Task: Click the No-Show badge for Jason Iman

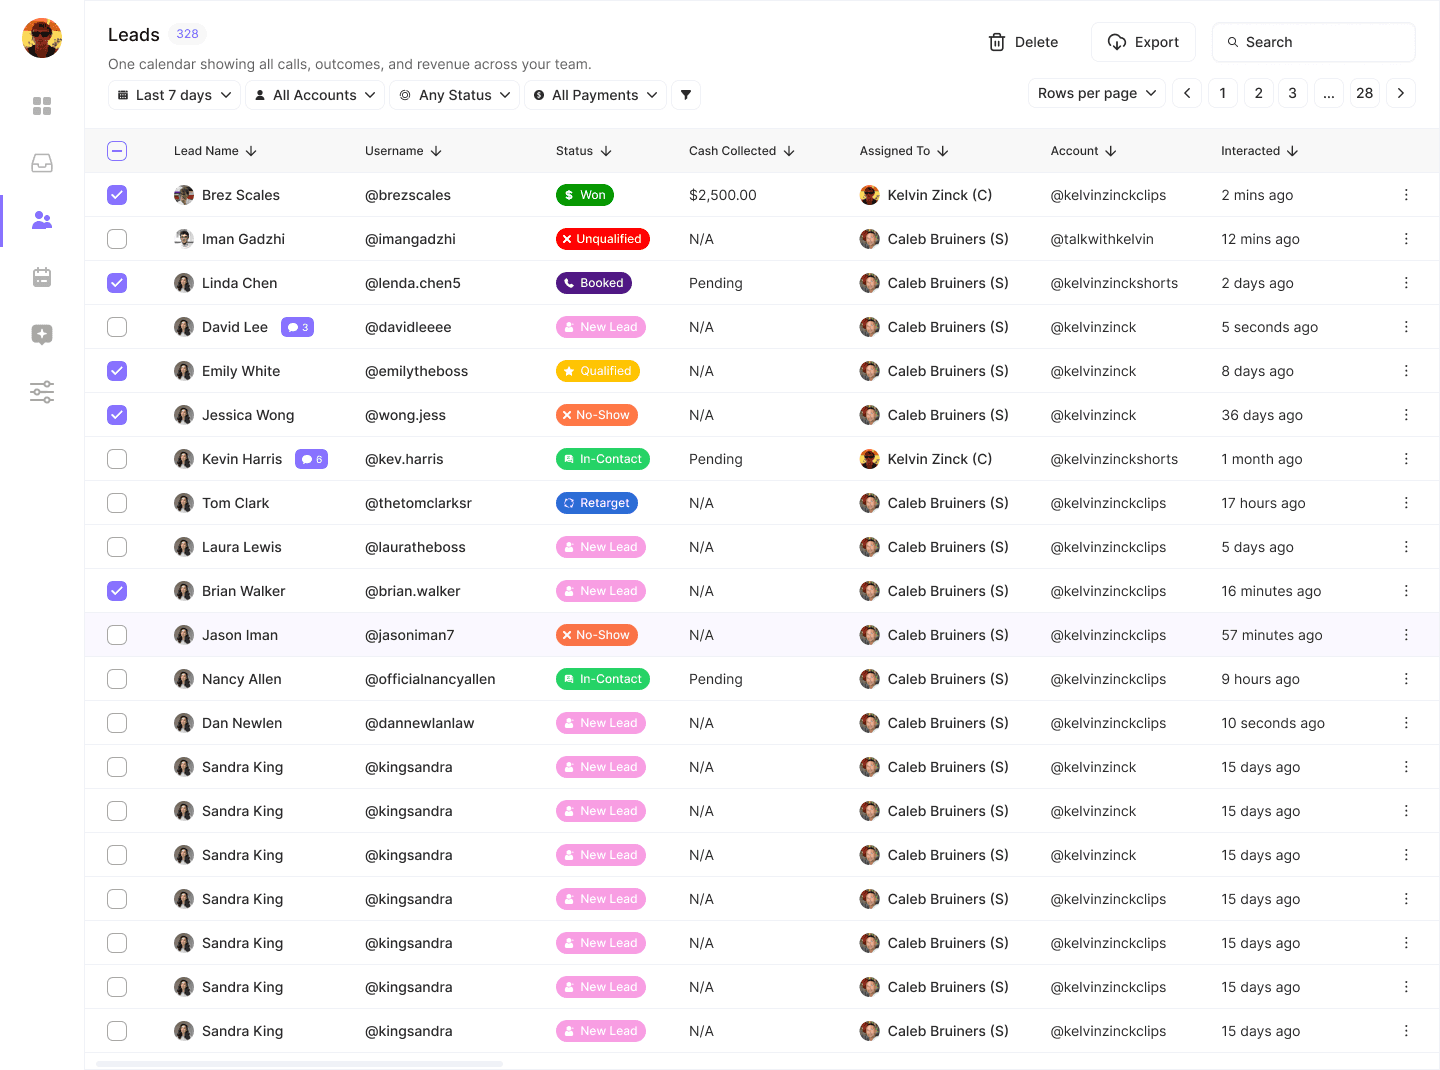Action: coord(597,635)
